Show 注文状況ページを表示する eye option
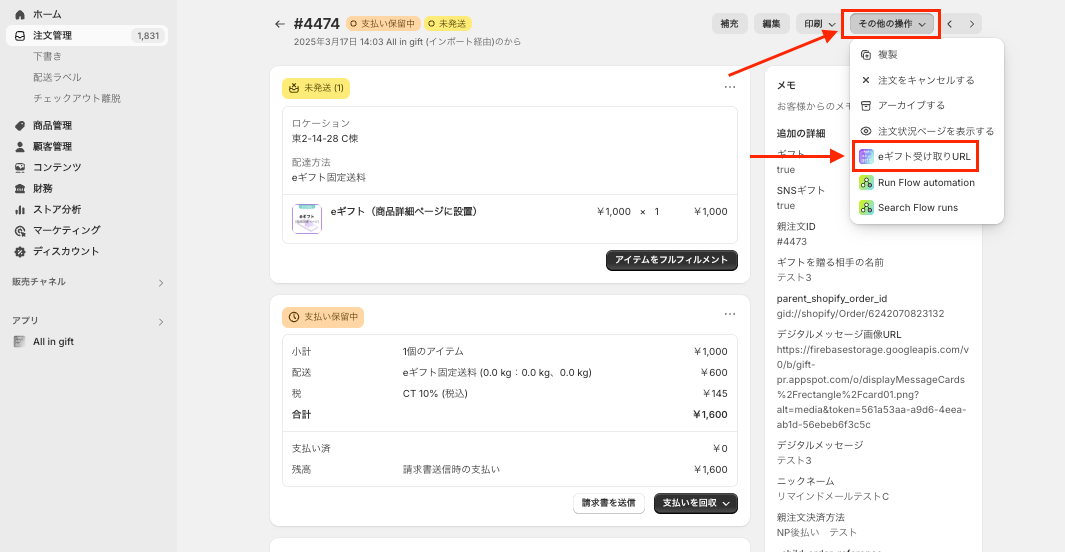The width and height of the screenshot is (1065, 552). (x=935, y=131)
